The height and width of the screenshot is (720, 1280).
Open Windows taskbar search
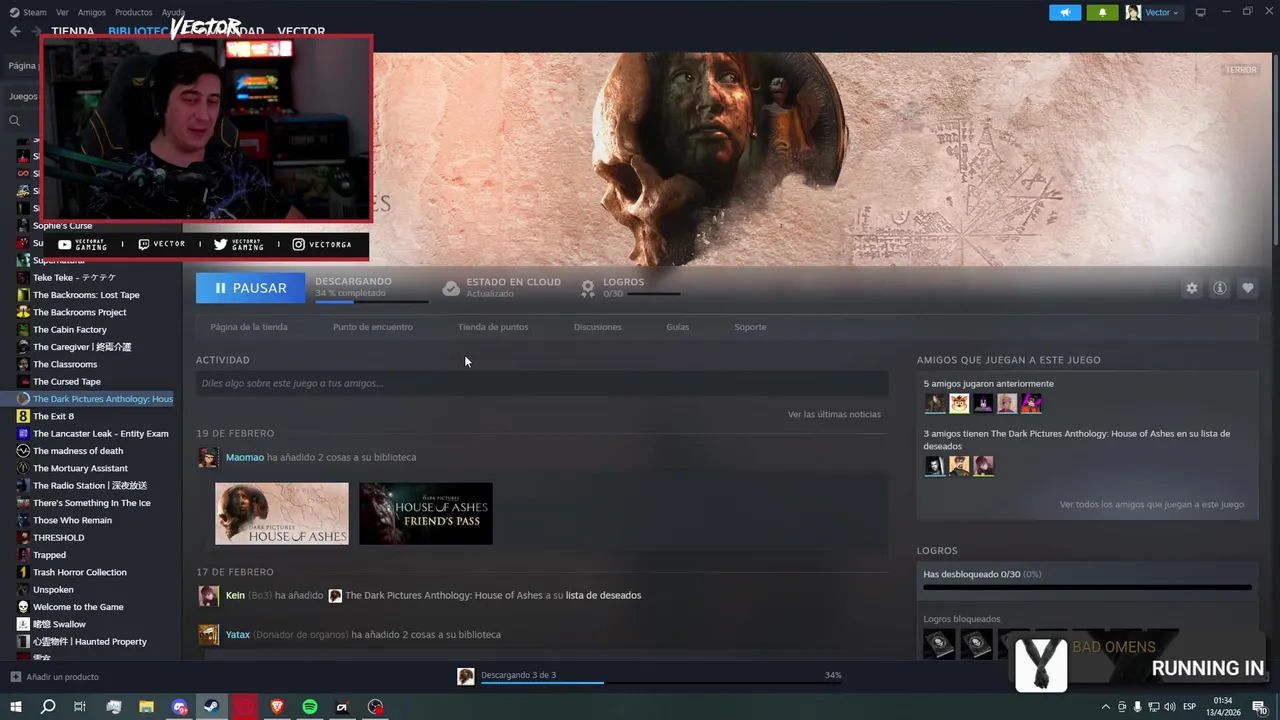(x=47, y=707)
